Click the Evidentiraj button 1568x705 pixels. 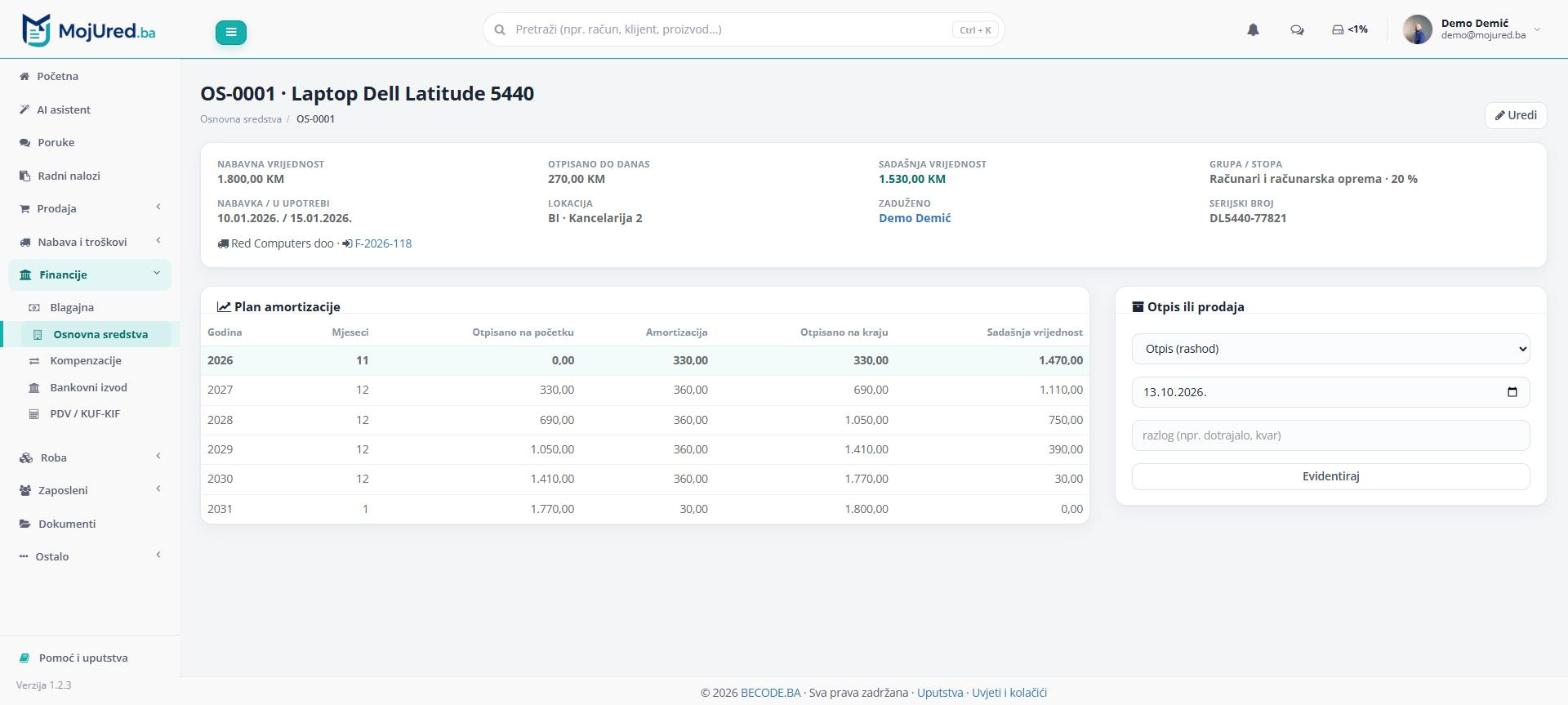pyautogui.click(x=1331, y=476)
